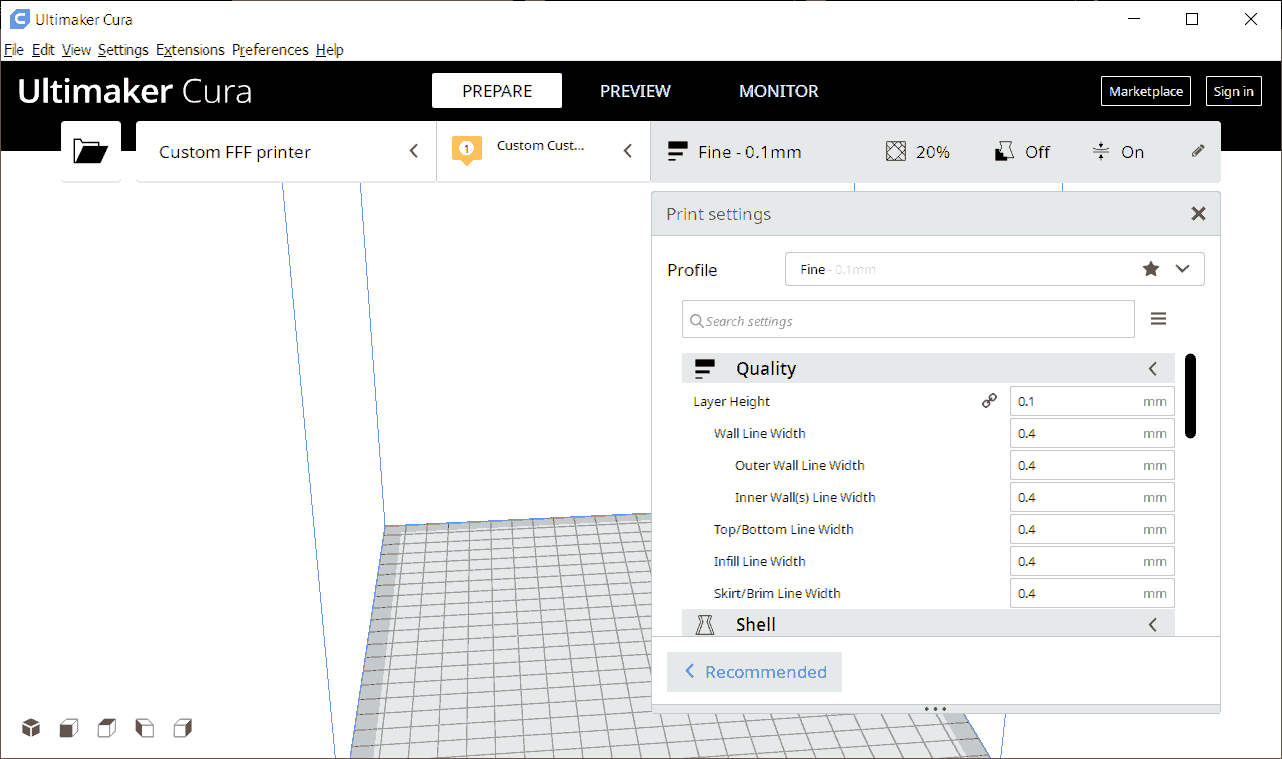The width and height of the screenshot is (1282, 759).
Task: Open the Extensions menu
Action: point(190,50)
